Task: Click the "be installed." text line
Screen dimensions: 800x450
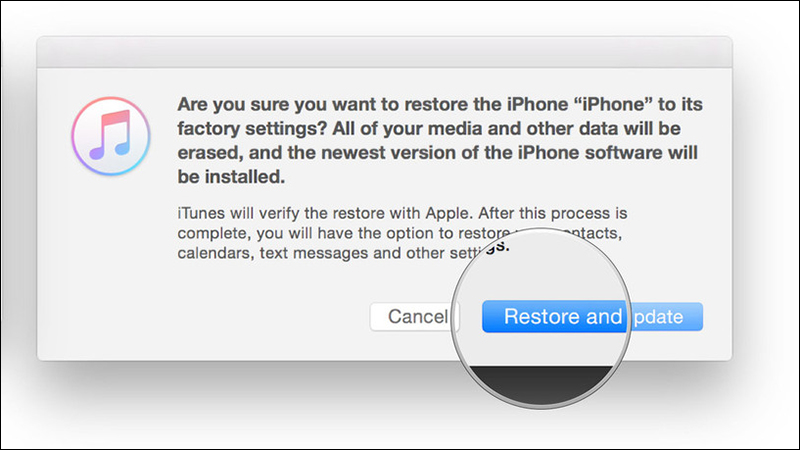Action: 231,177
